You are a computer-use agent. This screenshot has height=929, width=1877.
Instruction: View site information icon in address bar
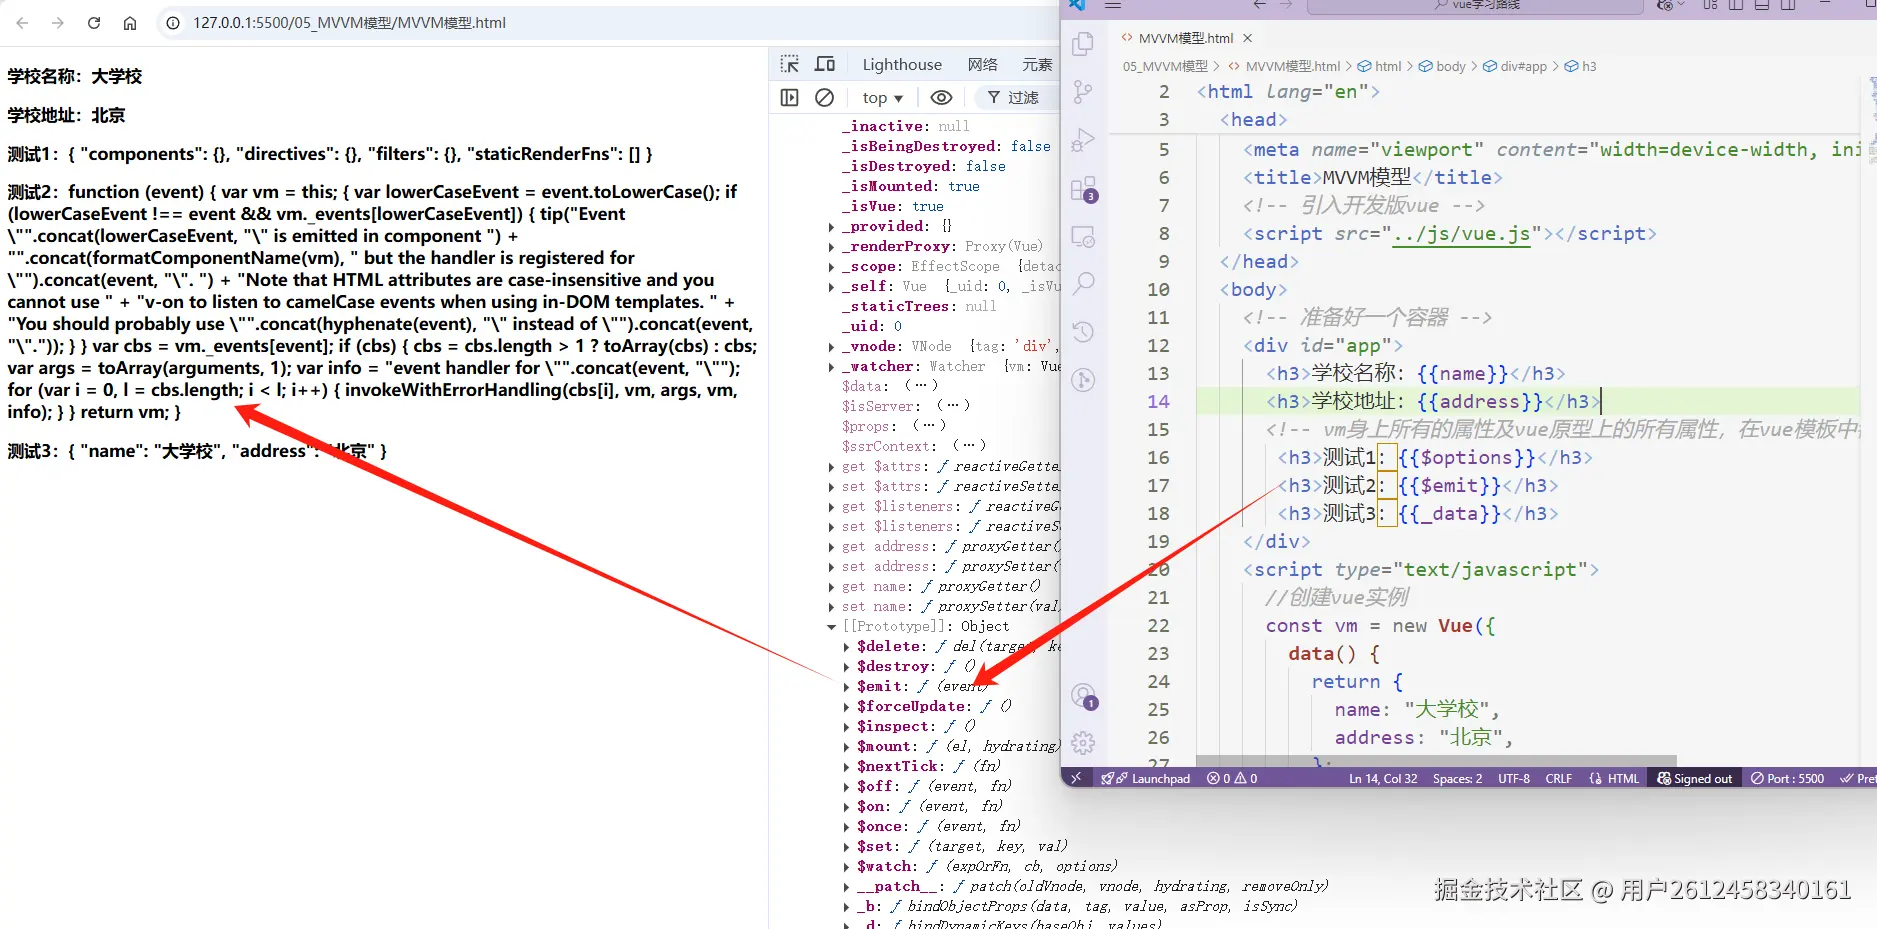click(173, 22)
